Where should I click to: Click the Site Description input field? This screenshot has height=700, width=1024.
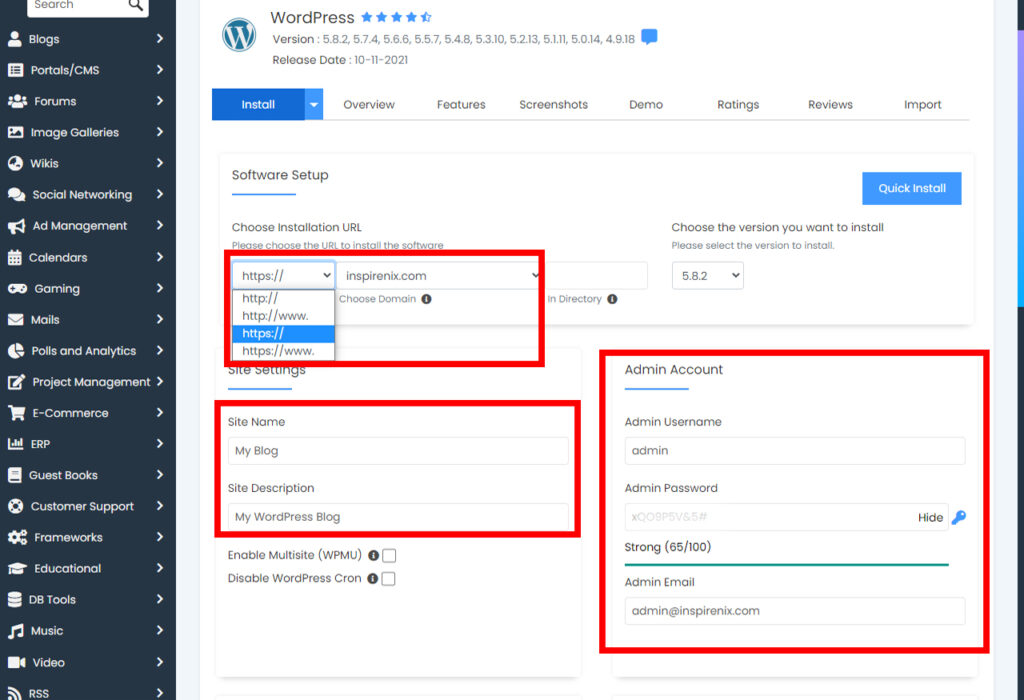click(398, 517)
